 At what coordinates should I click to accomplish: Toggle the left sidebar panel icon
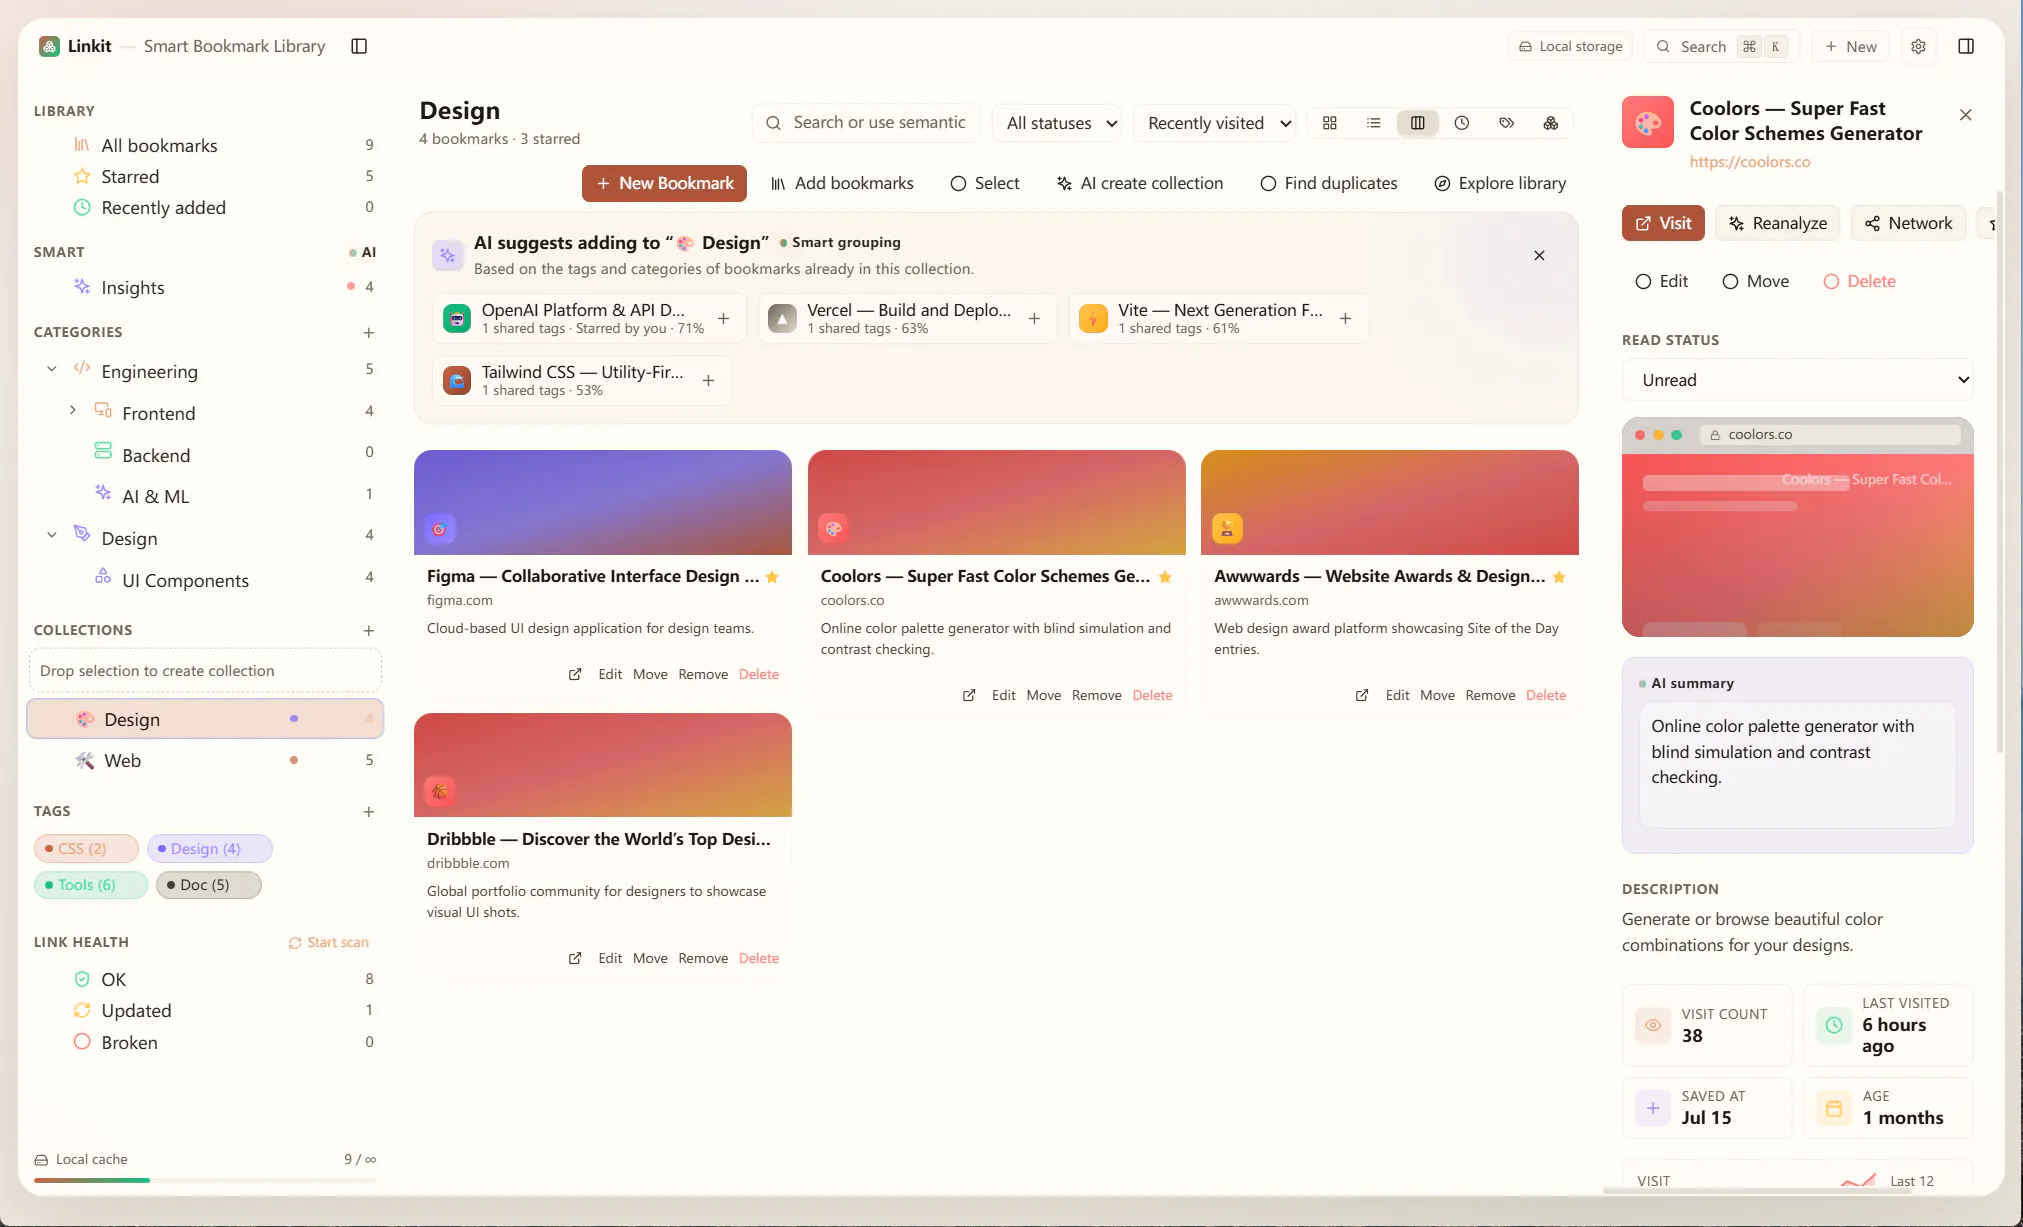(x=359, y=46)
